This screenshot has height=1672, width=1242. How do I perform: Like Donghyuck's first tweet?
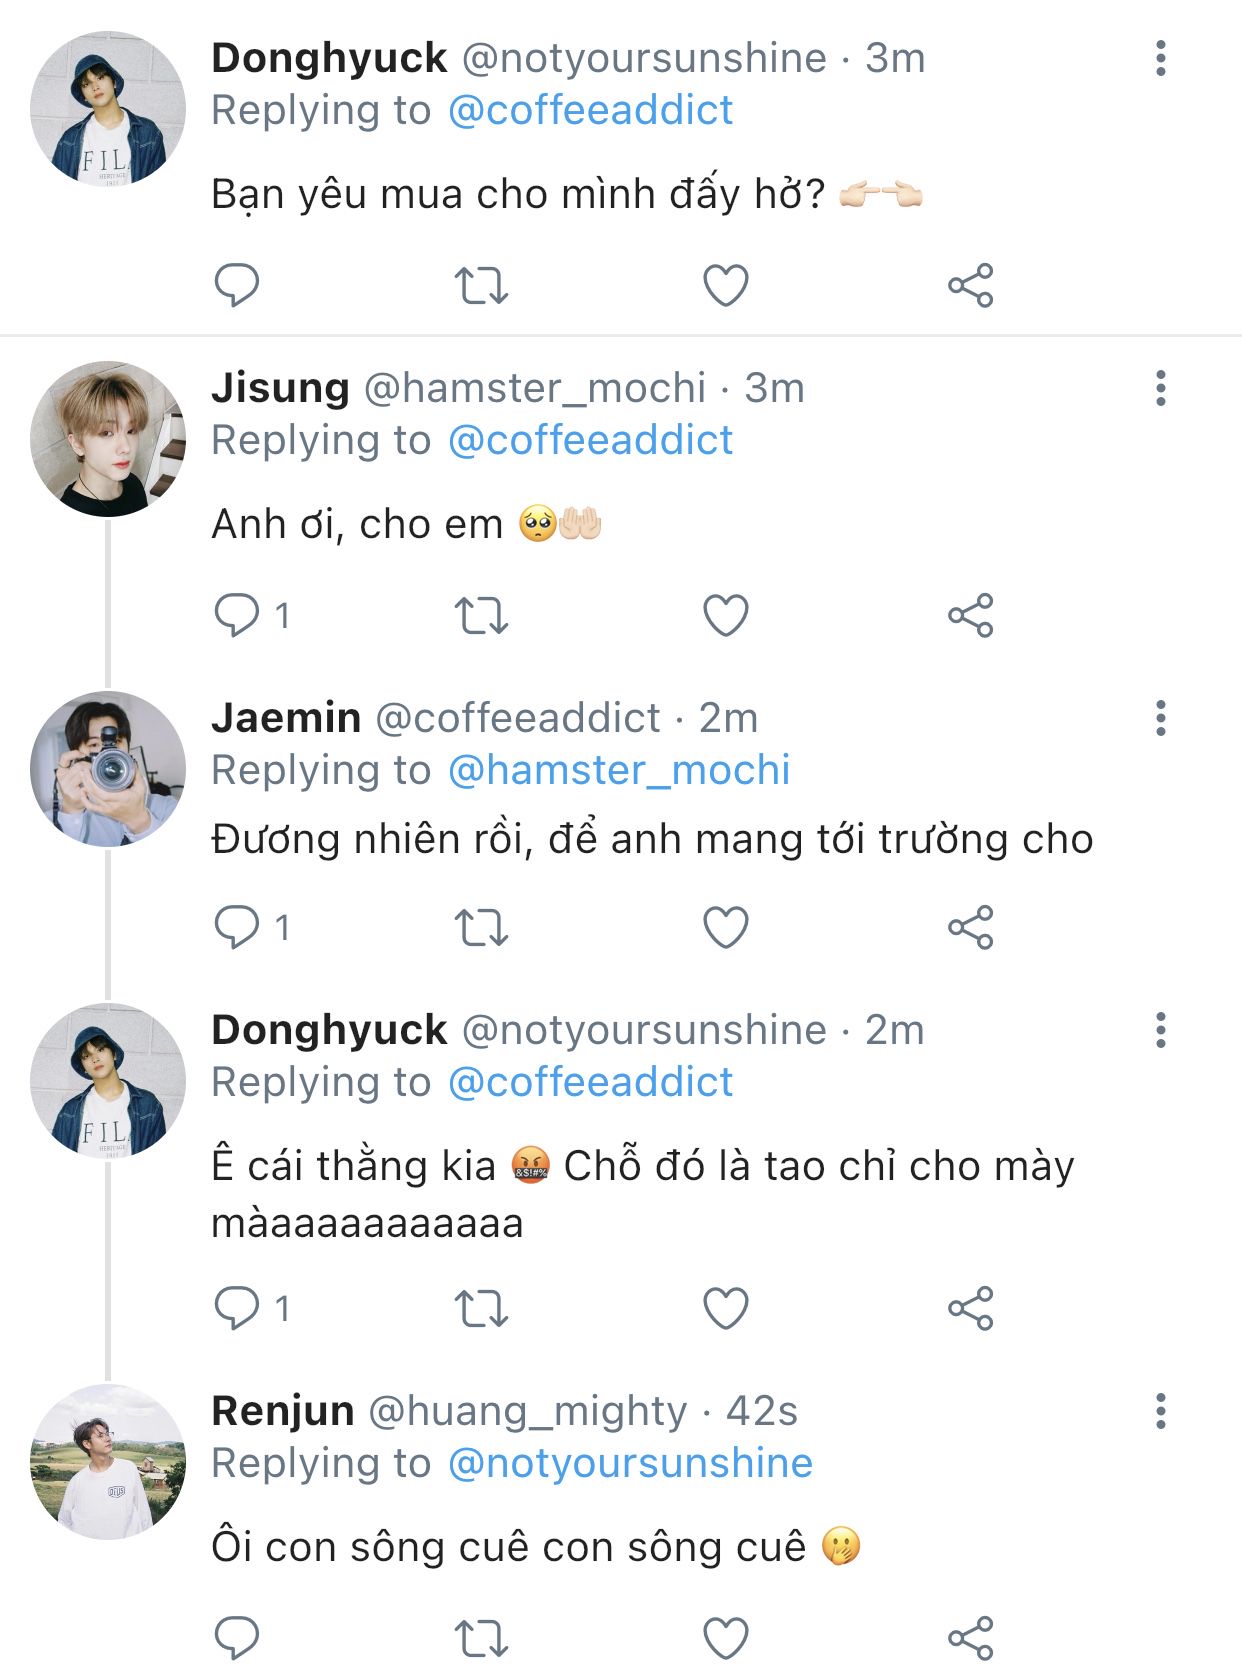point(726,286)
